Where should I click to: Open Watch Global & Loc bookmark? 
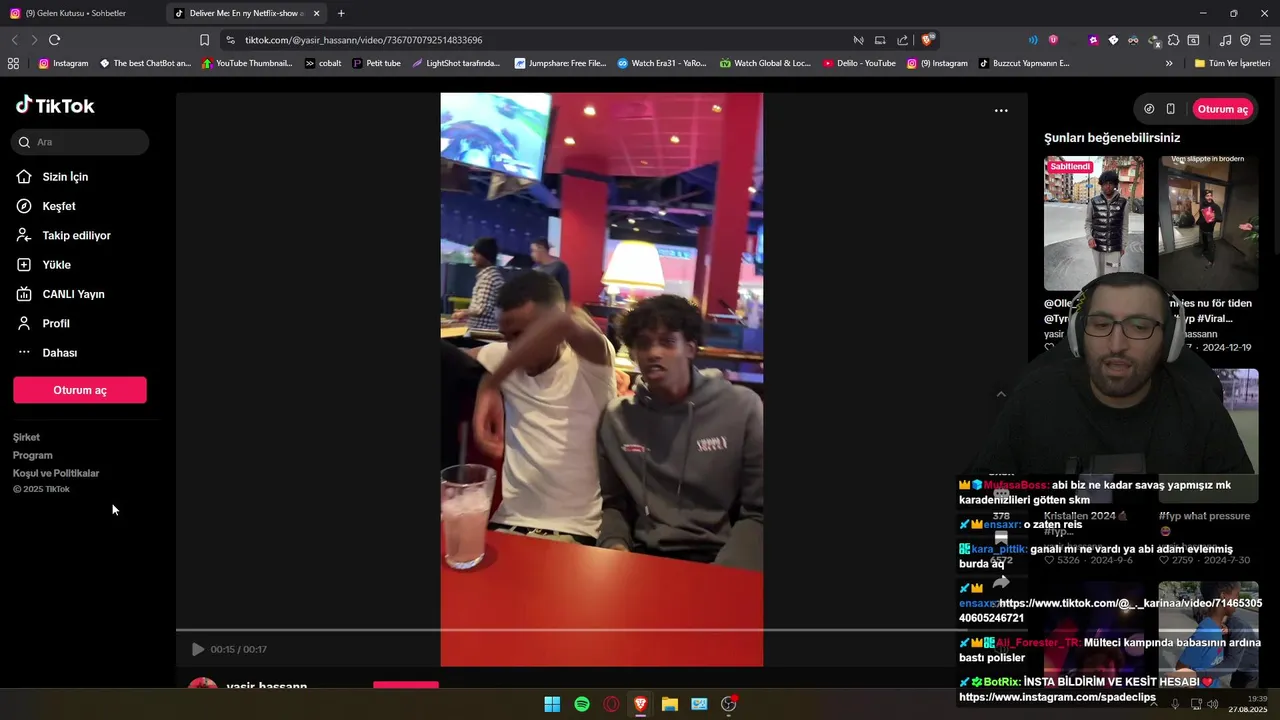point(765,63)
